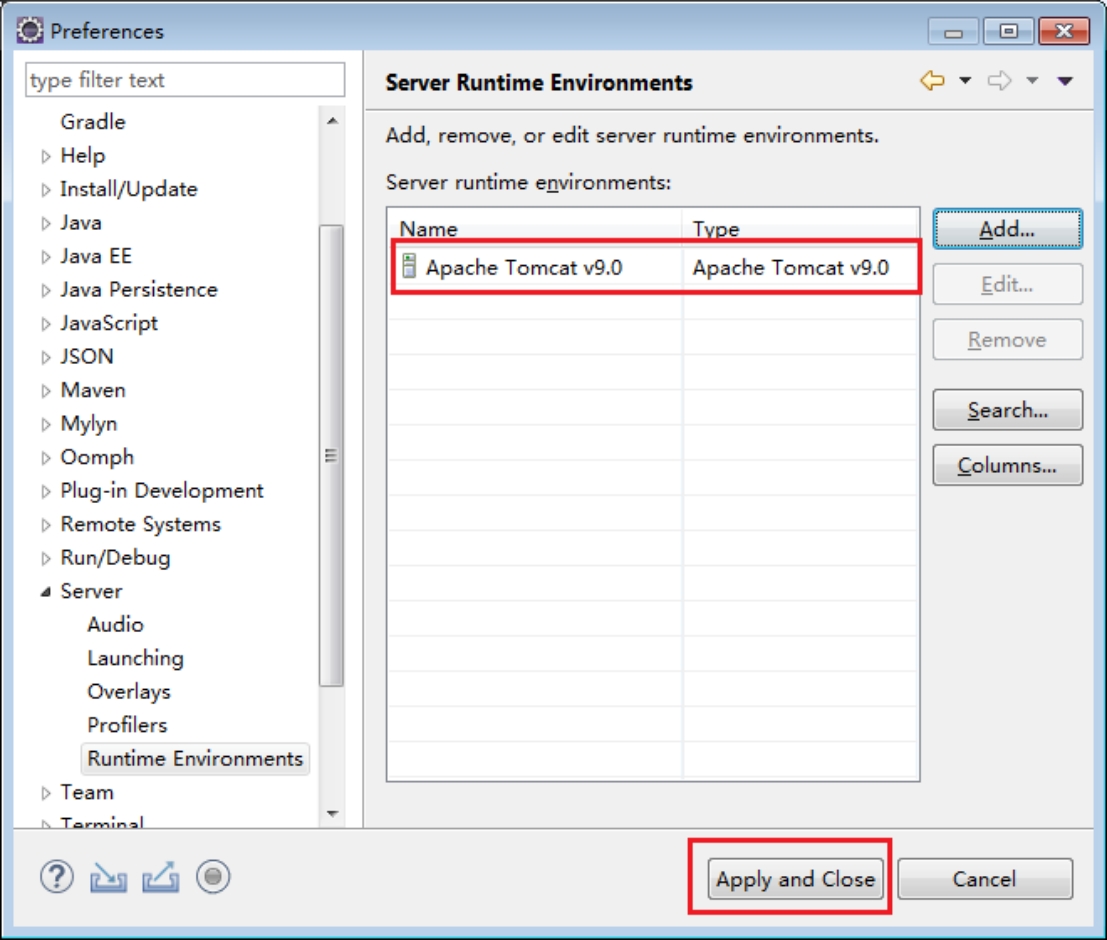Expand the Run/Debug node
This screenshot has width=1107, height=940.
coord(46,559)
